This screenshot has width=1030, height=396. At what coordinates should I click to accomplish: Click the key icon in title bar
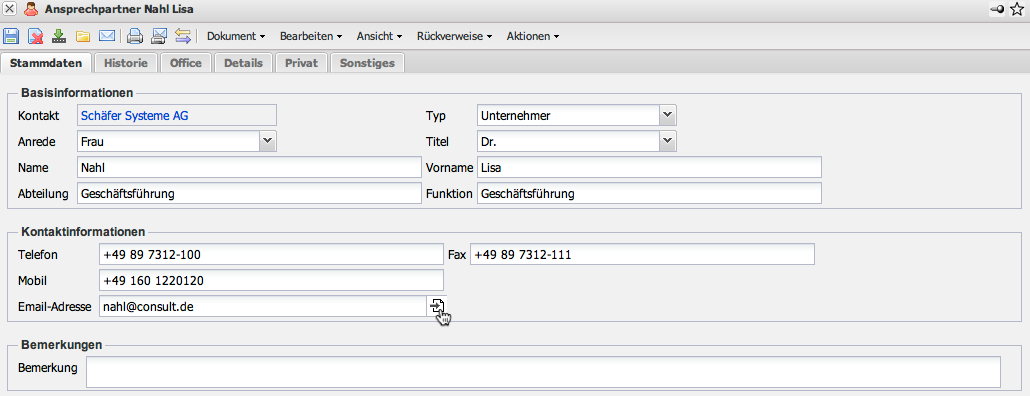(x=996, y=10)
